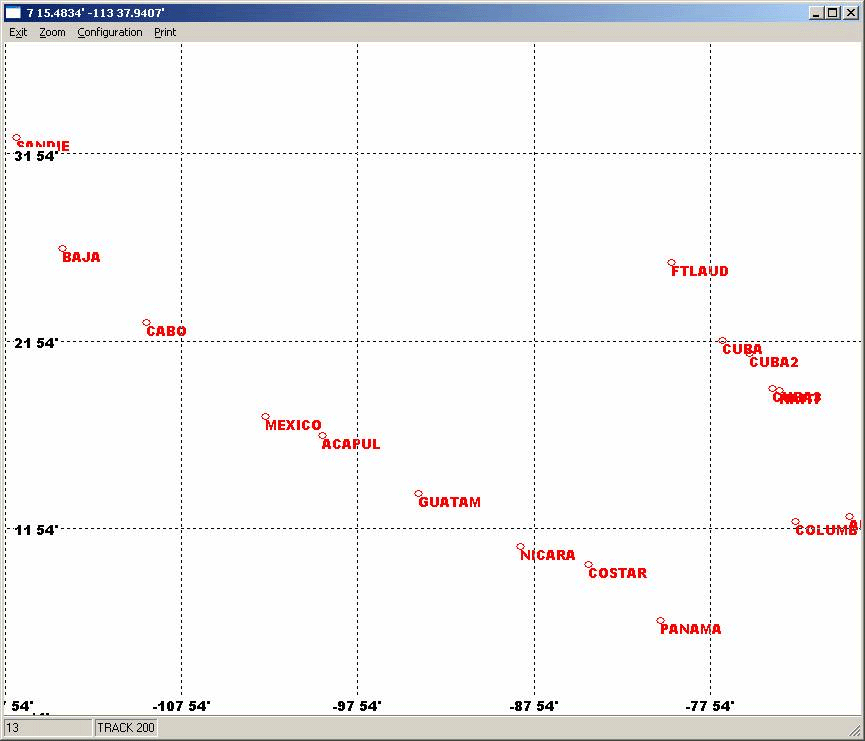Viewport: 865px width, 741px height.
Task: Select the ACAPUL waypoint marker
Action: pos(322,436)
